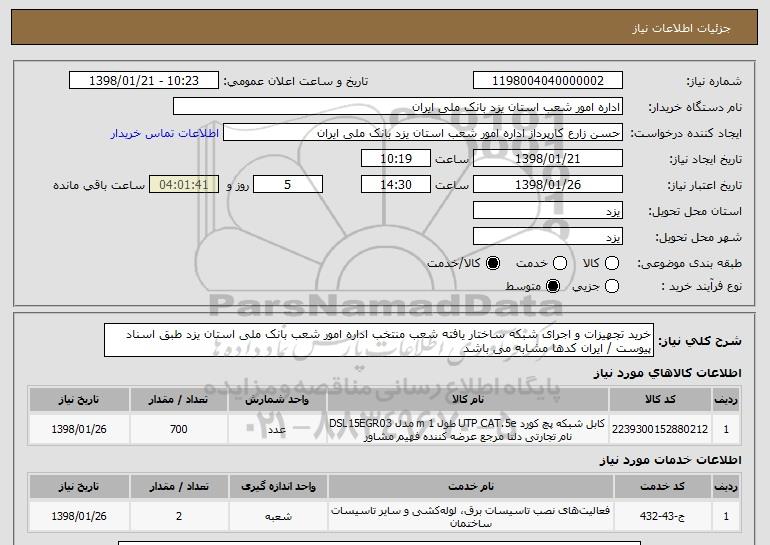Click goods row date 1398/01/26
Image resolution: width=770 pixels, height=545 pixels.
pyautogui.click(x=79, y=429)
